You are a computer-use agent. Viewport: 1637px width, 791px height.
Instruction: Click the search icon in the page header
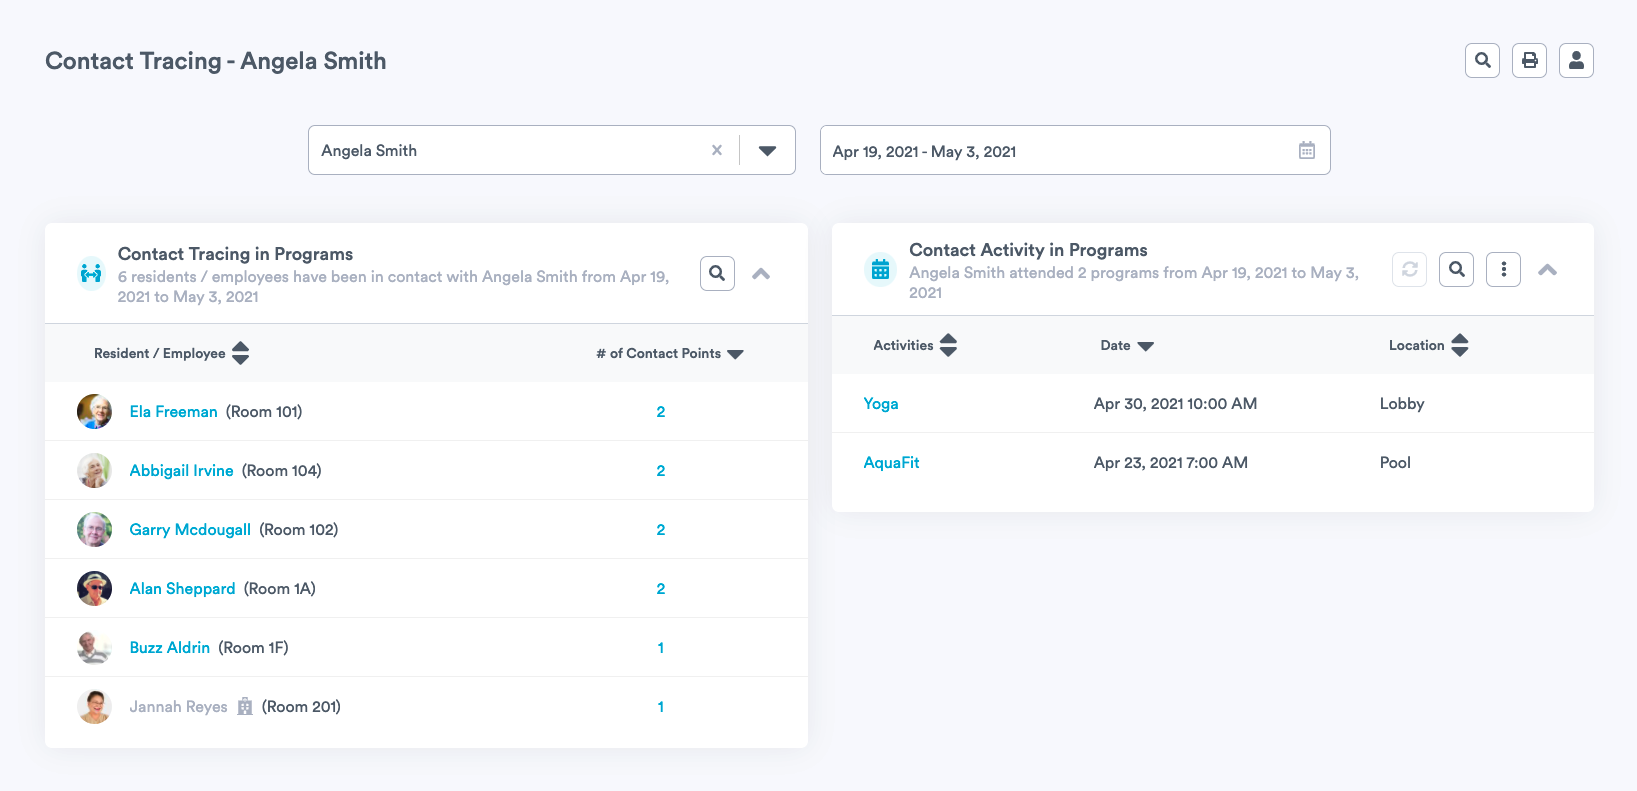[x=1482, y=61]
